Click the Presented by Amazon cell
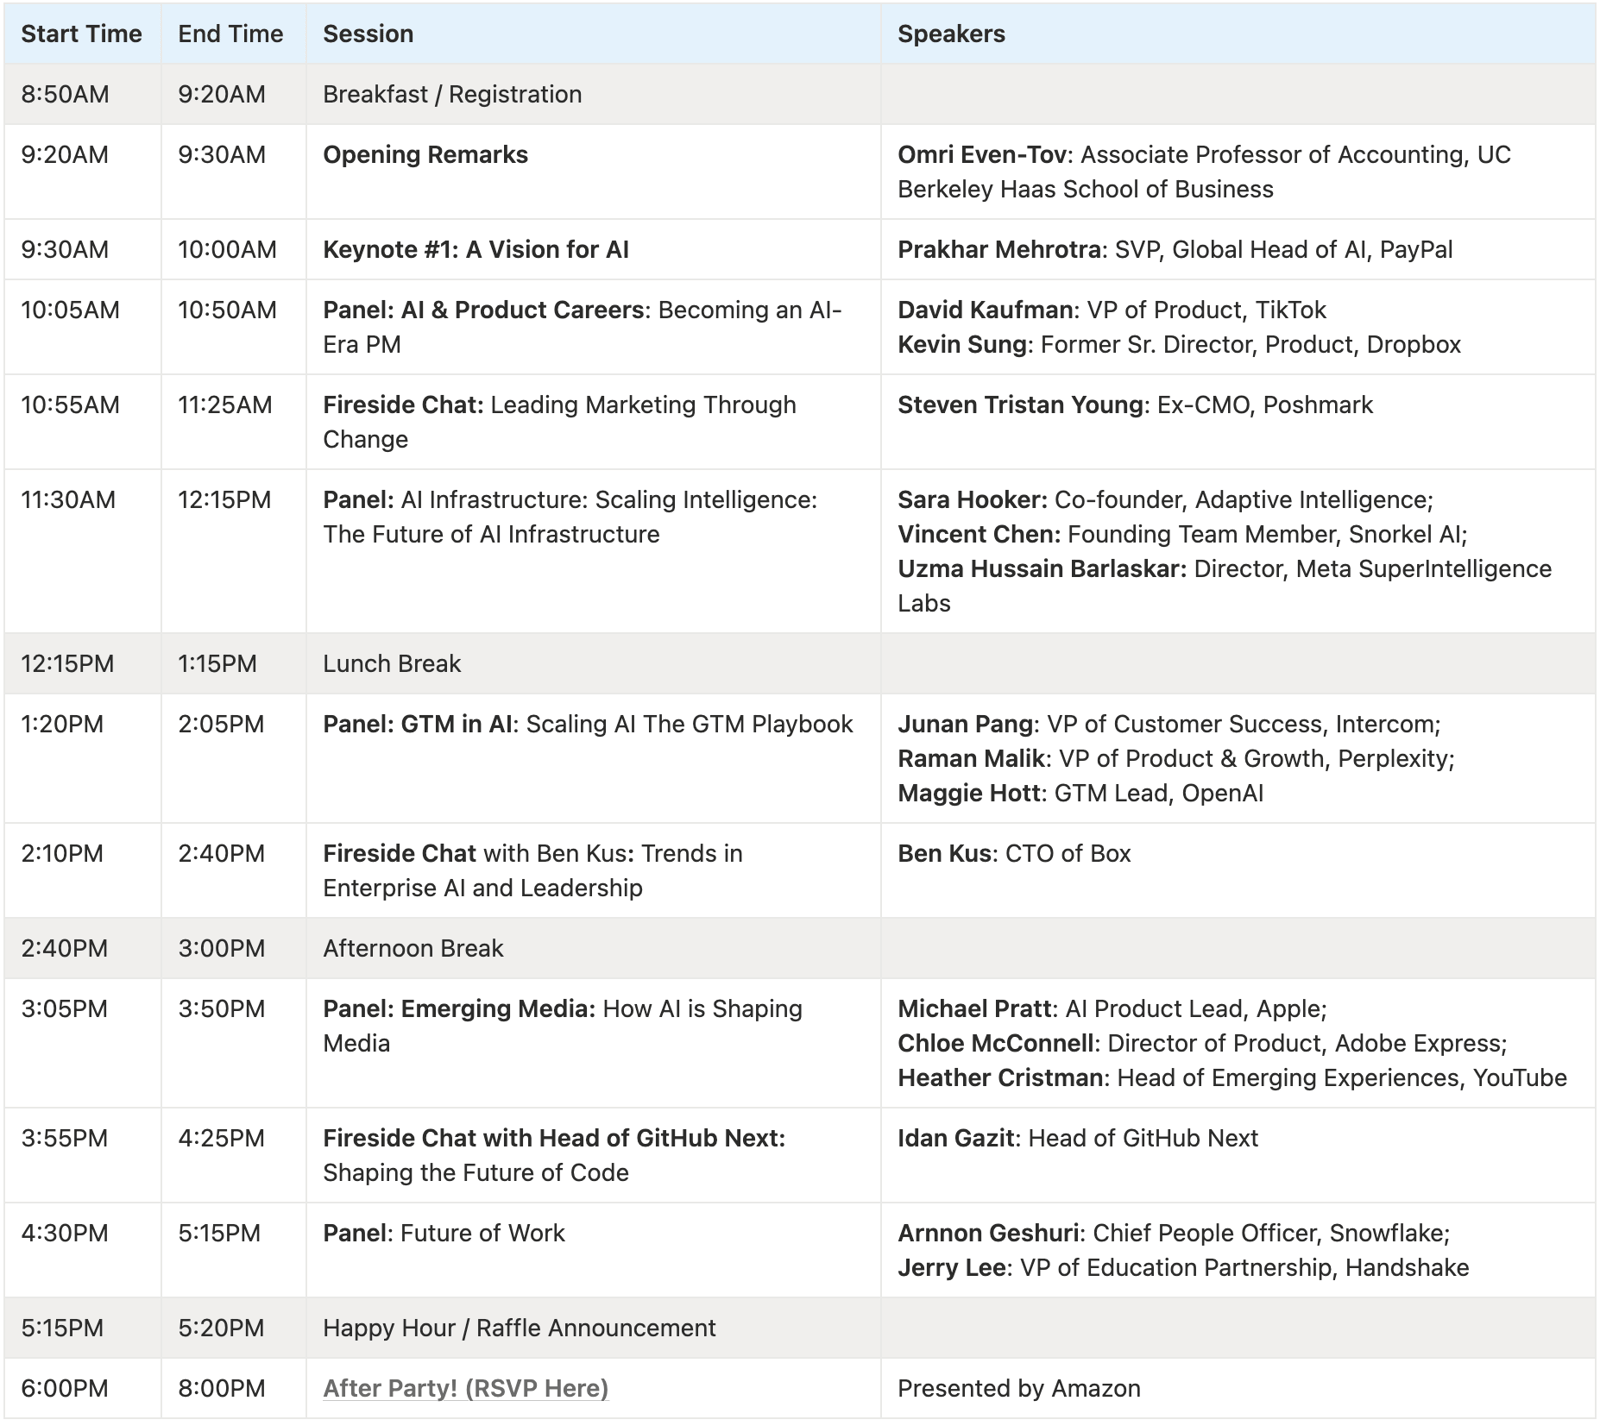Screen dimensions: 1600x1426 pos(1018,1388)
